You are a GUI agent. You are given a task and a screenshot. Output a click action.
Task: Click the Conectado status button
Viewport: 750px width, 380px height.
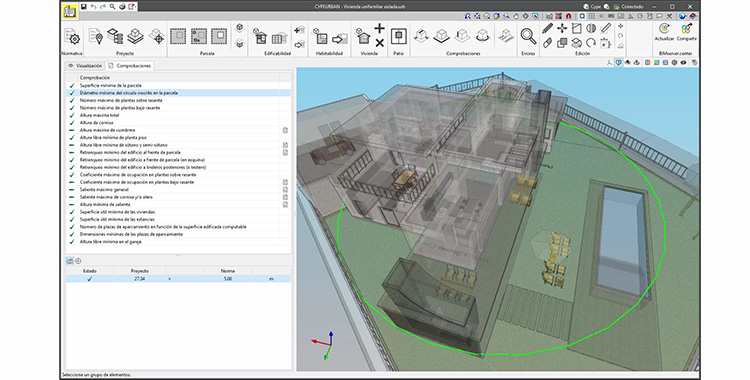[x=629, y=7]
